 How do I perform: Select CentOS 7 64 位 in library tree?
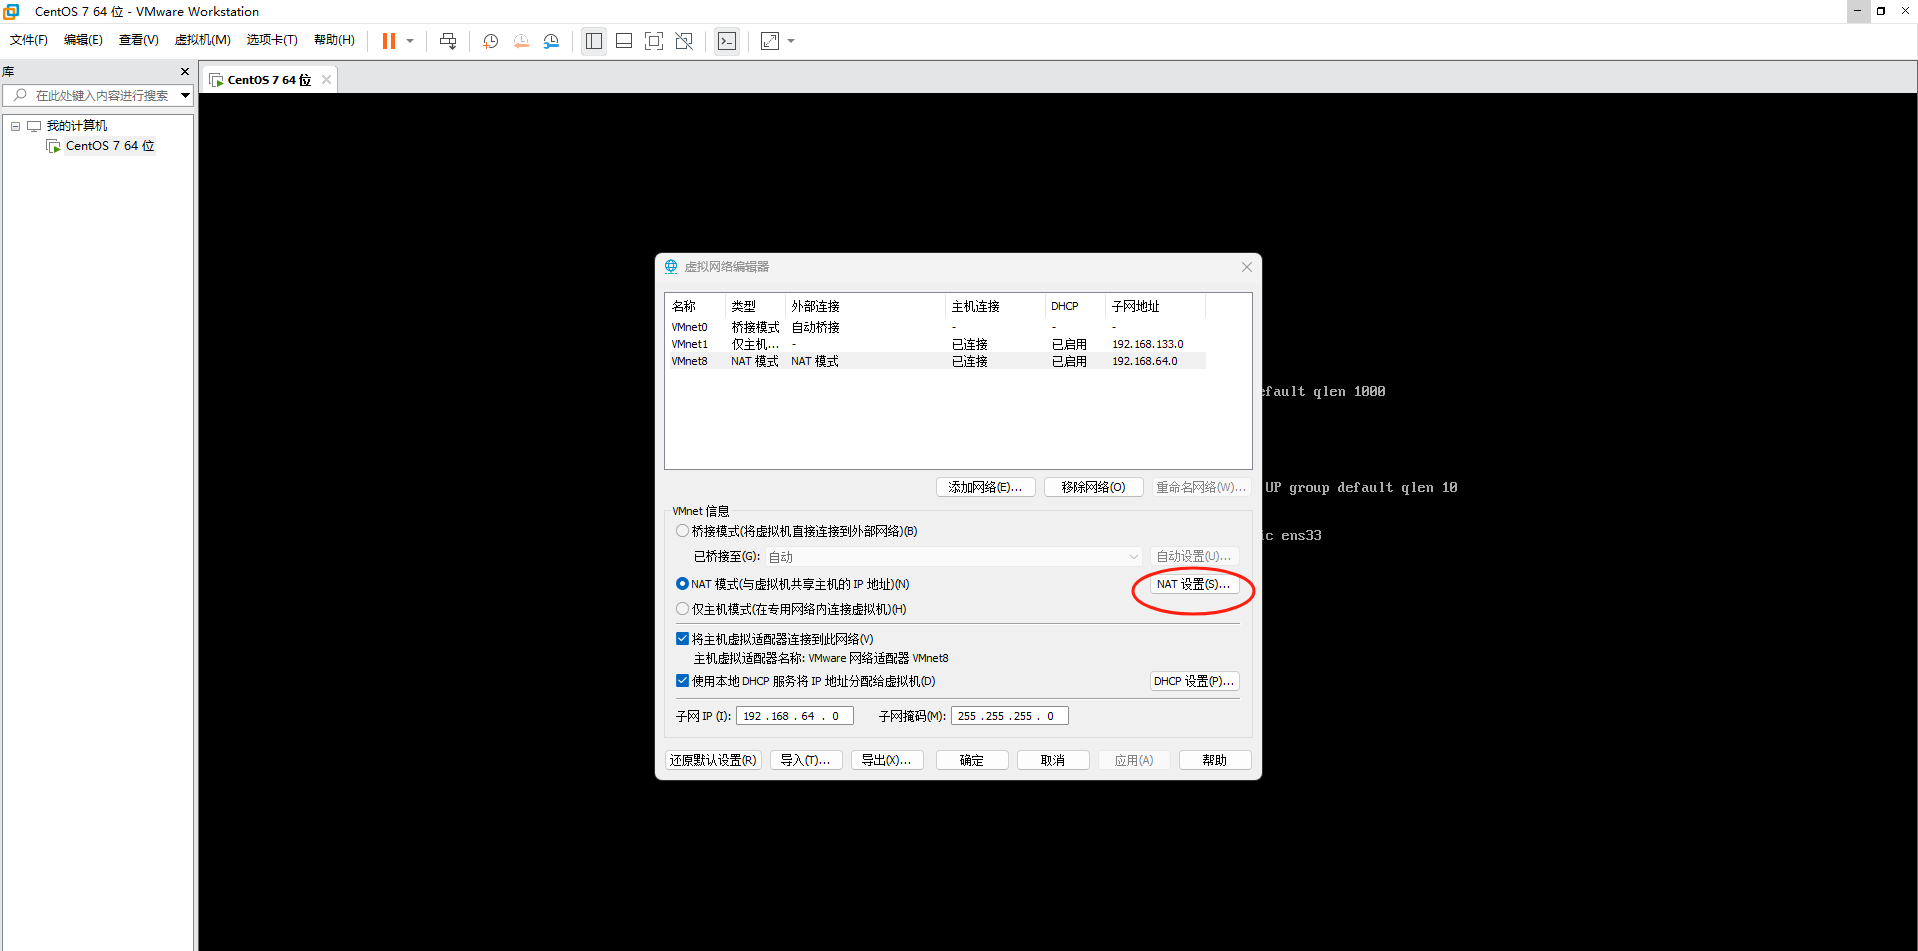tap(110, 146)
